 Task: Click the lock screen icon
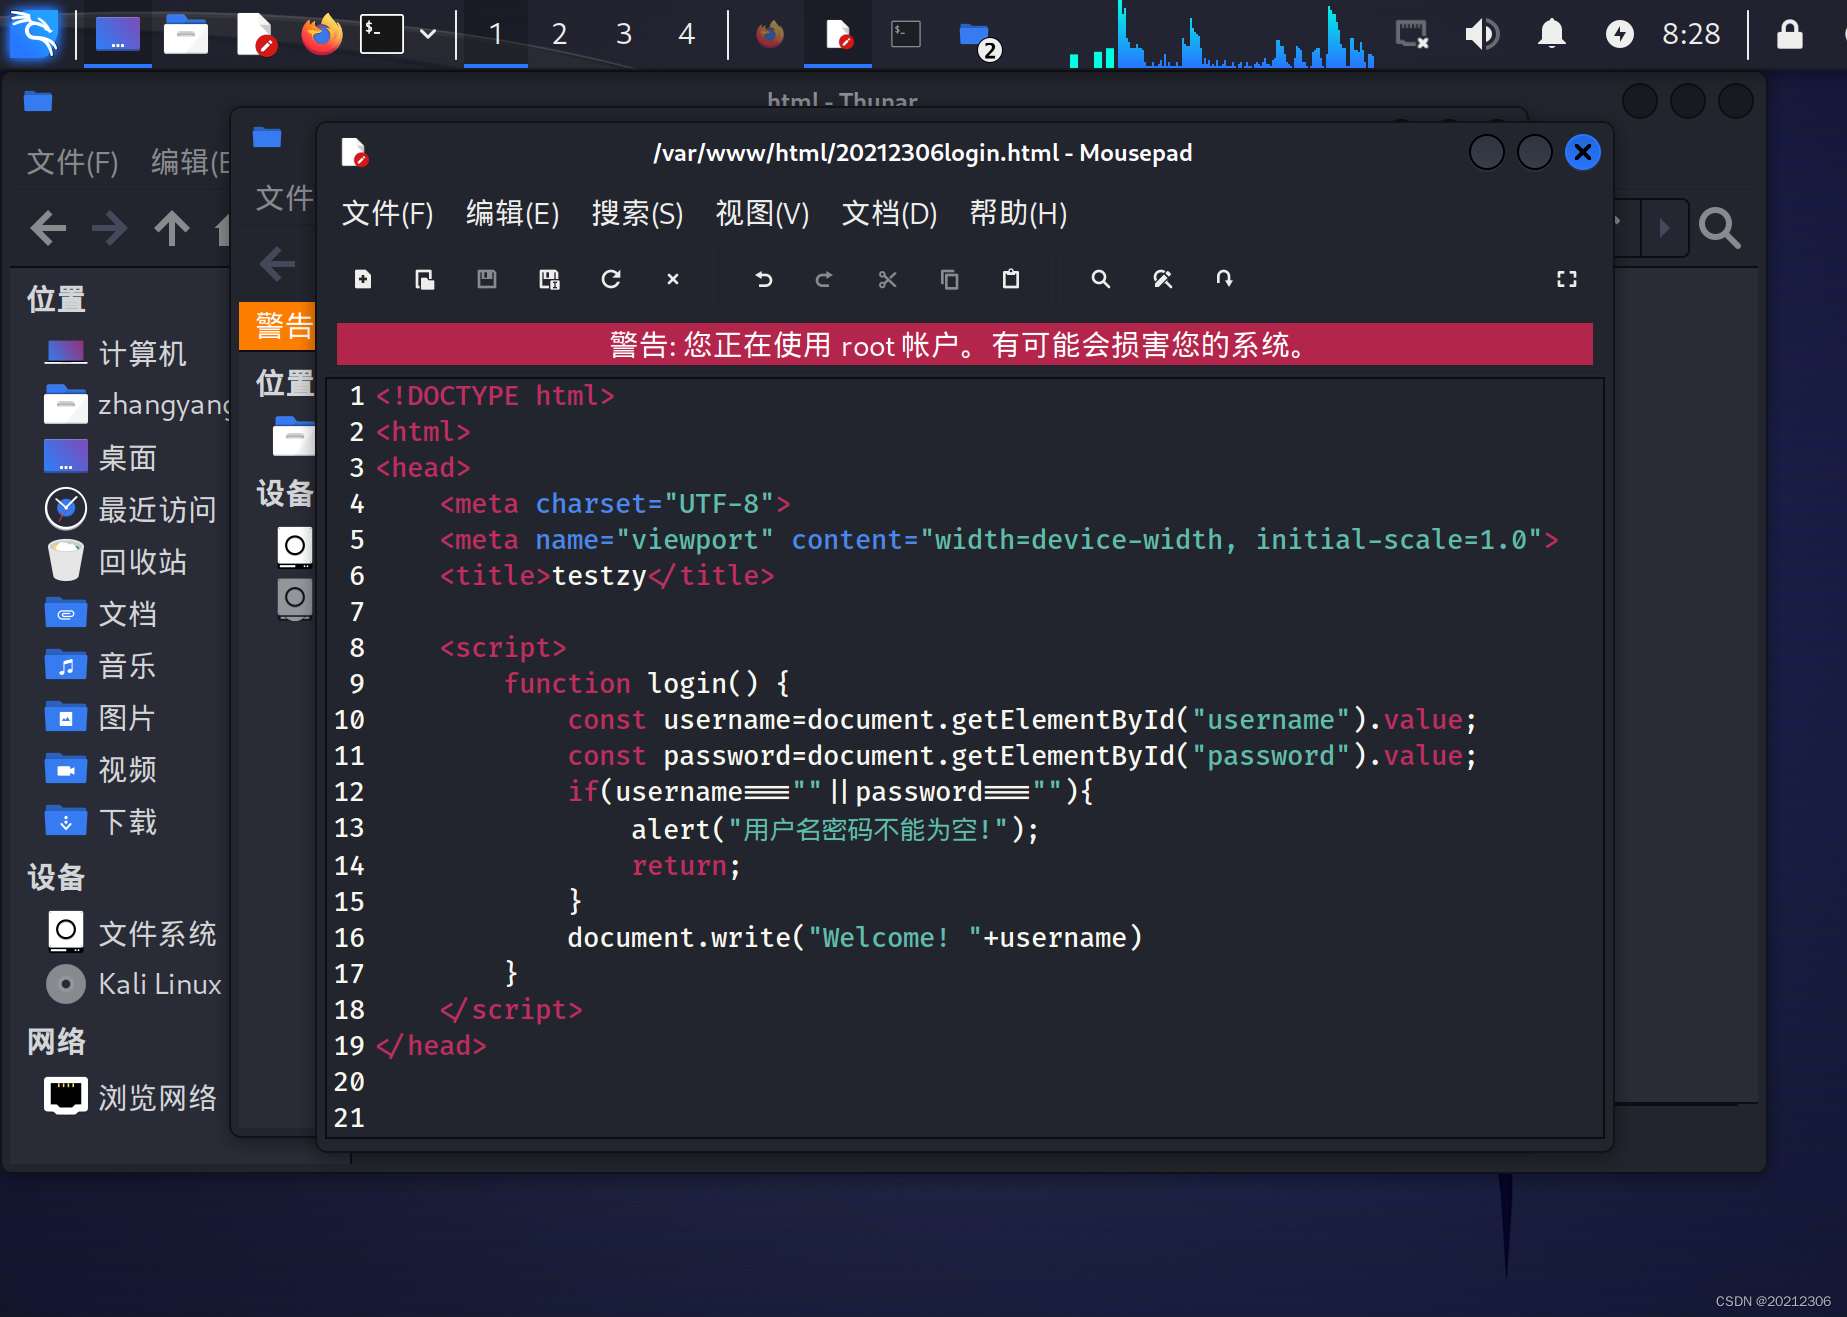point(1789,34)
